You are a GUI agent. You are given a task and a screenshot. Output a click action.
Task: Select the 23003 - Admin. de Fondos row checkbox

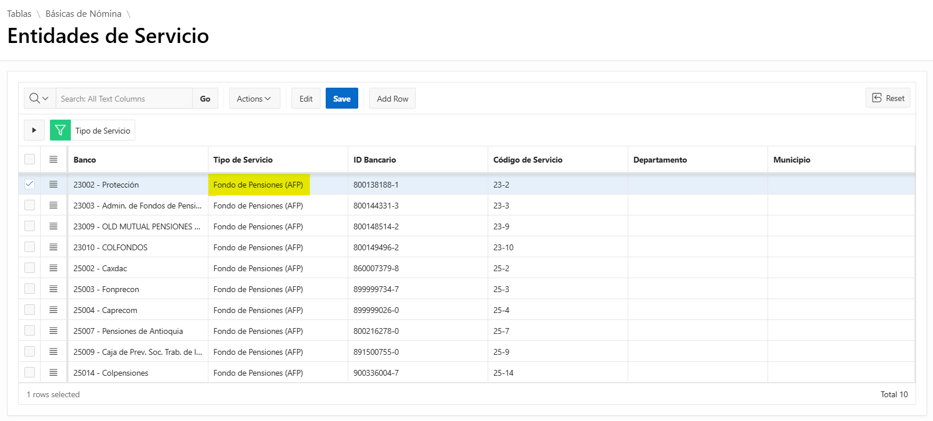click(x=29, y=205)
